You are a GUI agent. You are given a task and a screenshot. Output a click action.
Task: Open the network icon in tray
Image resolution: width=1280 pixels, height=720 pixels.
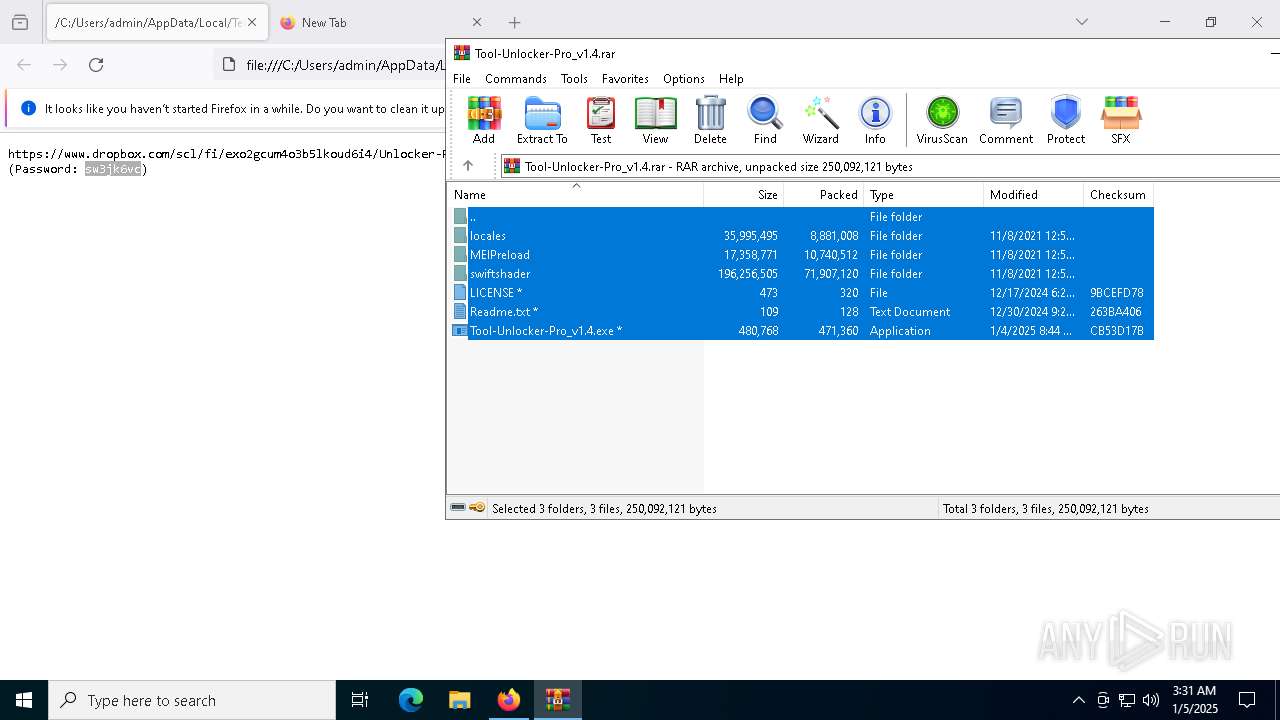coord(1127,700)
